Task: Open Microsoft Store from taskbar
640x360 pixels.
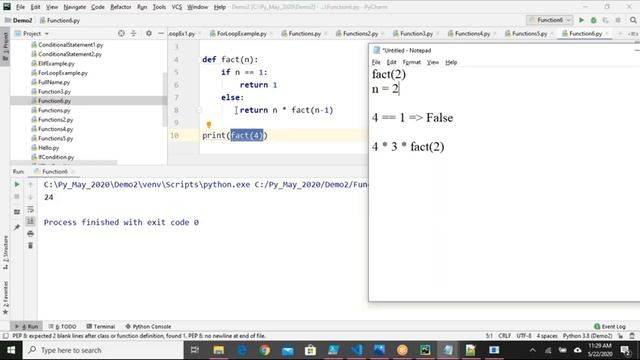Action: coord(310,350)
